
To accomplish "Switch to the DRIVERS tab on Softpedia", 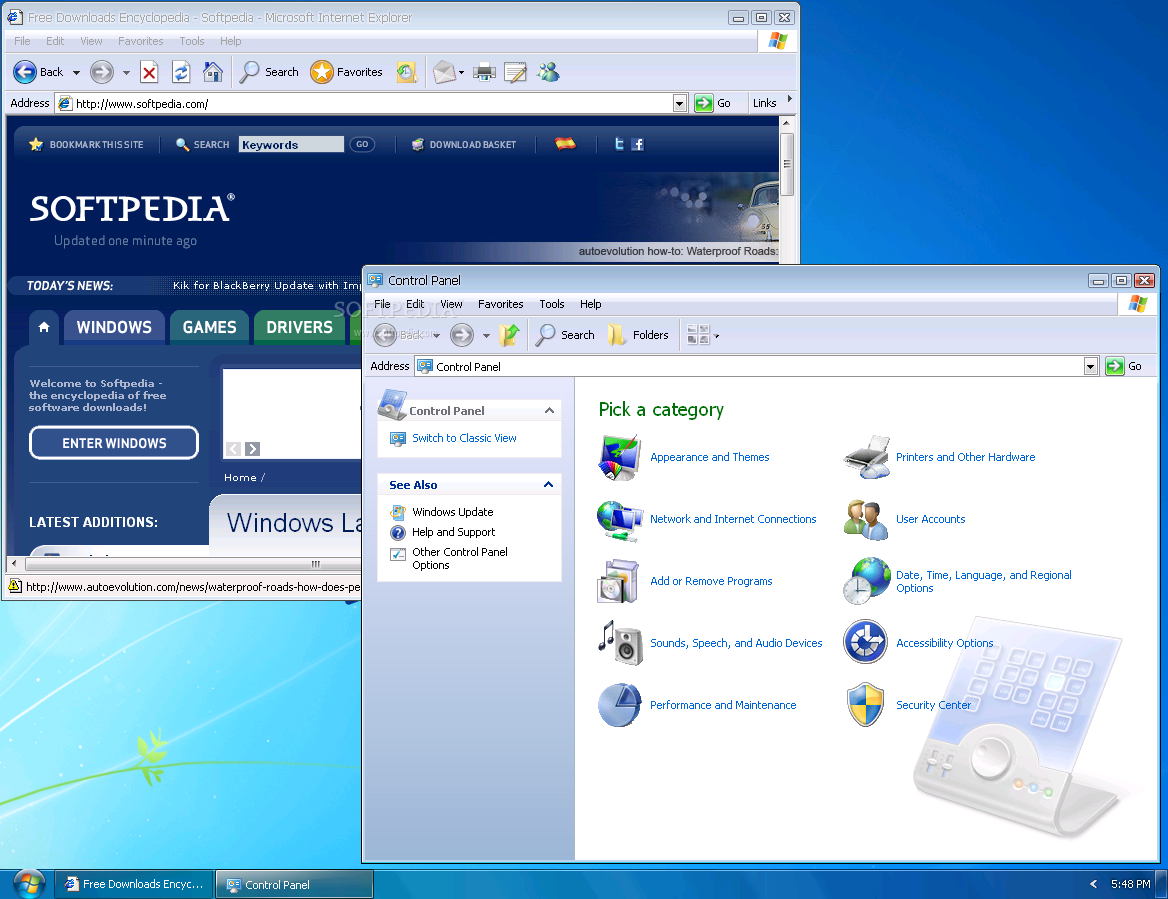I will 299,327.
